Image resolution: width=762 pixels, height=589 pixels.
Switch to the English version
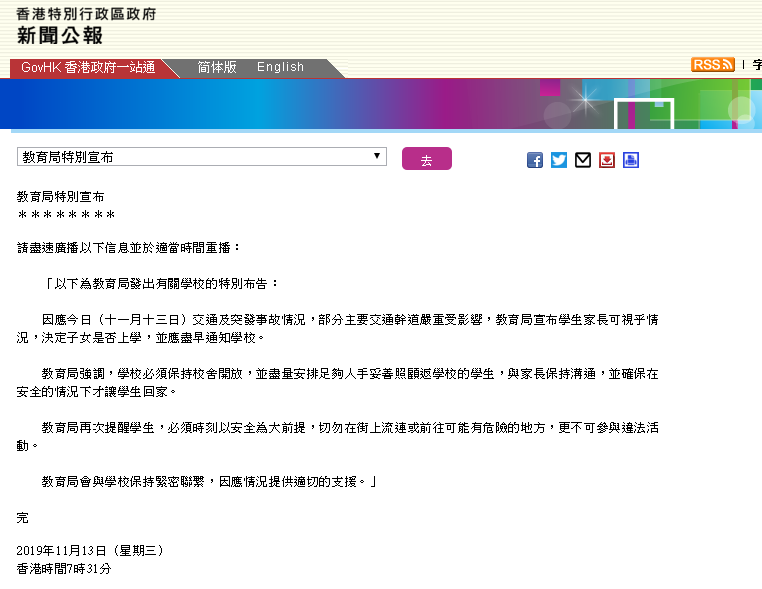[280, 67]
